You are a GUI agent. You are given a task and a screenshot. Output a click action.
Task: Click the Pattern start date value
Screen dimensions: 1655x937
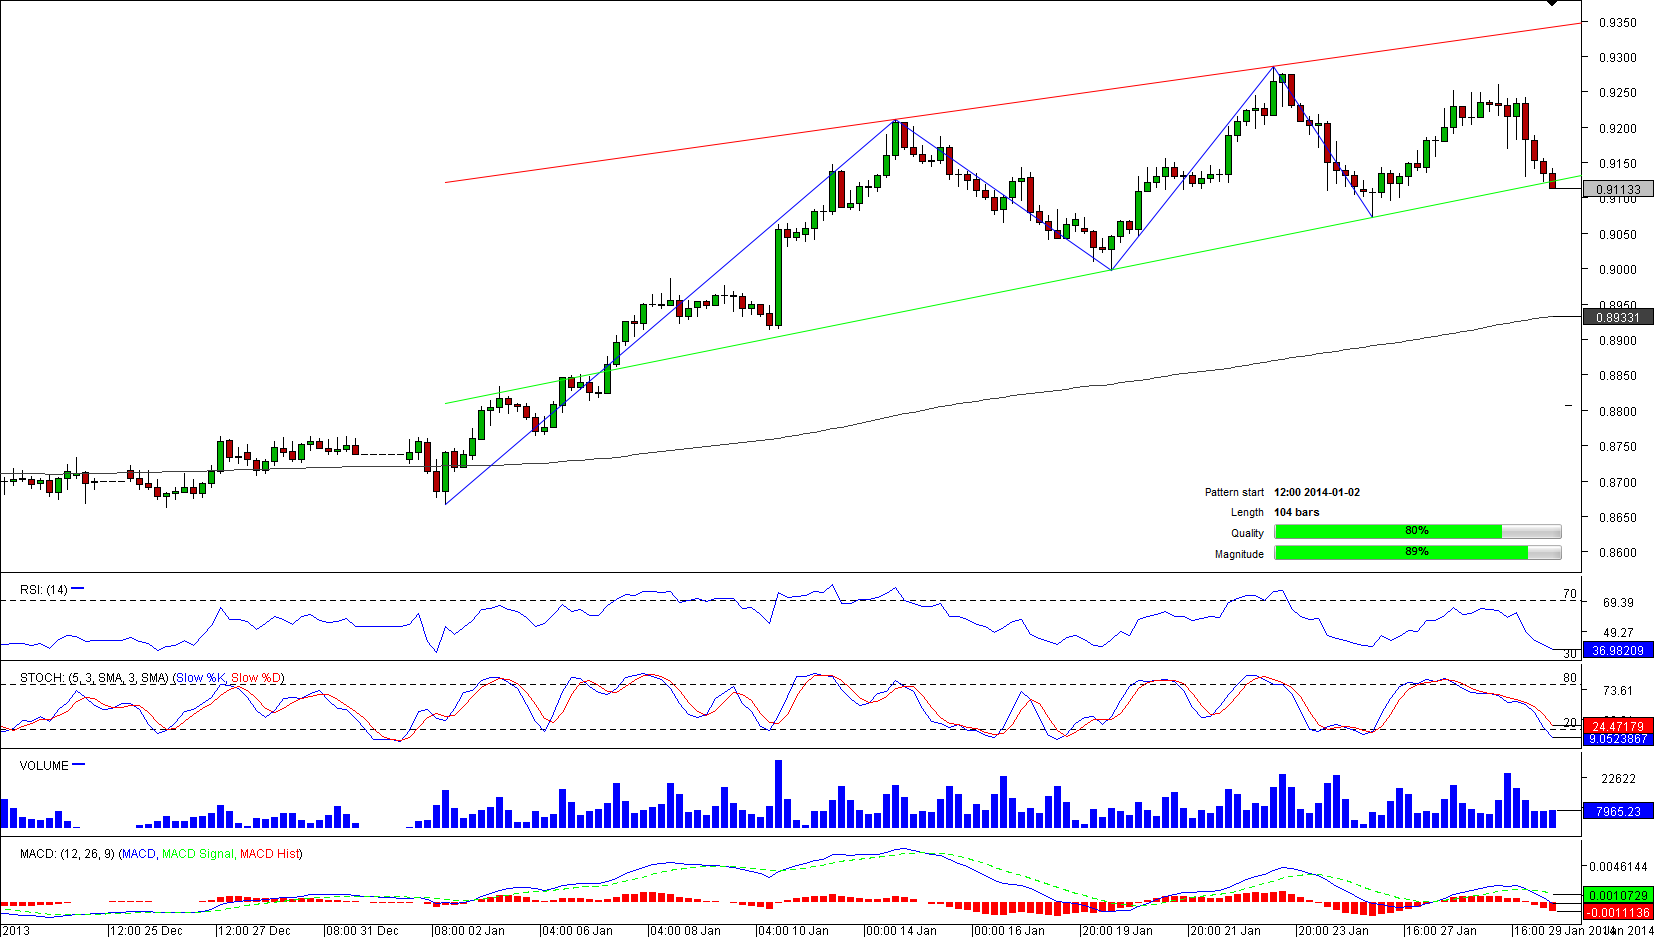click(1316, 492)
